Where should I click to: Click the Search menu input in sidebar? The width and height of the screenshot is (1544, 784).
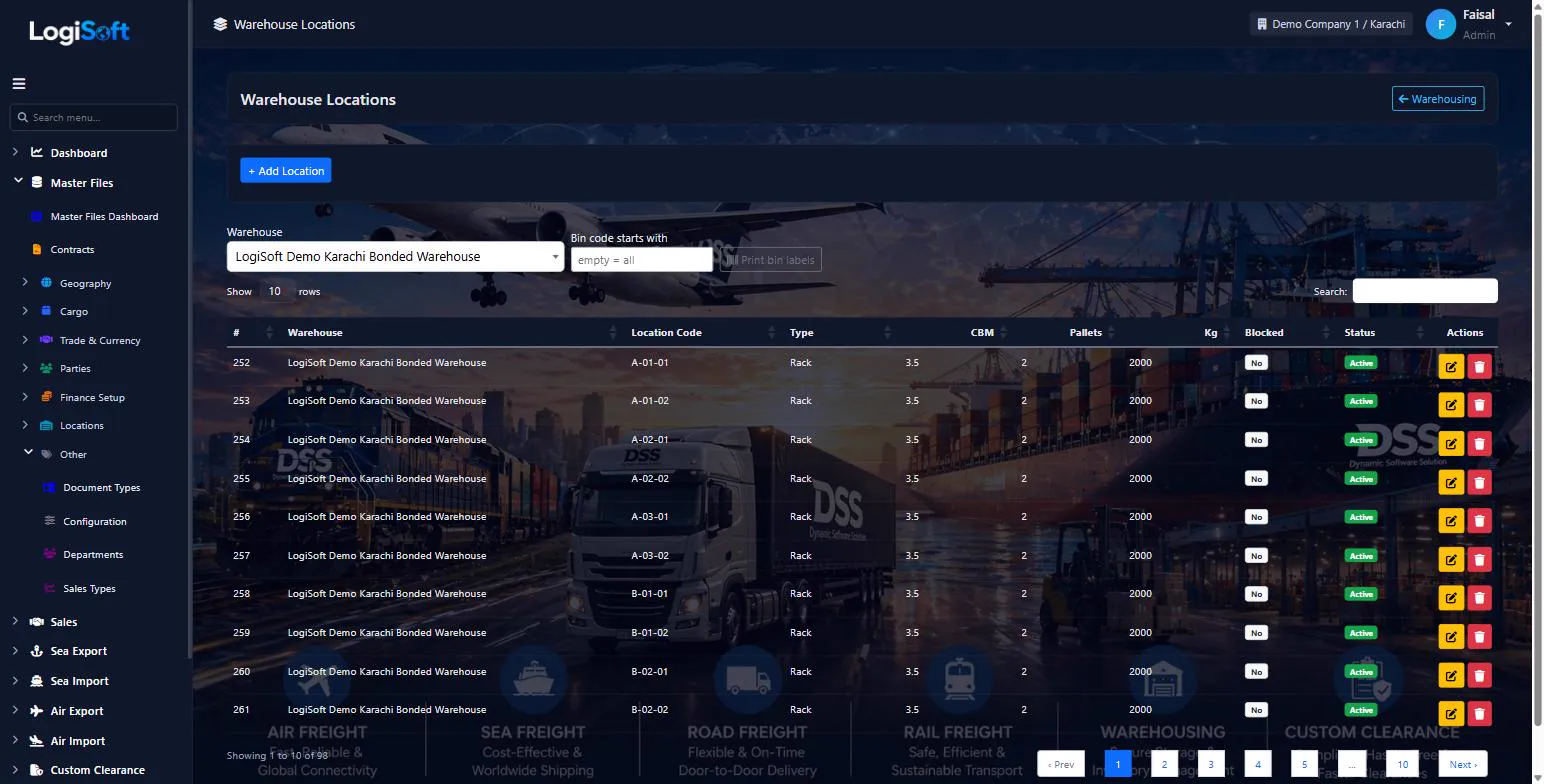(94, 117)
